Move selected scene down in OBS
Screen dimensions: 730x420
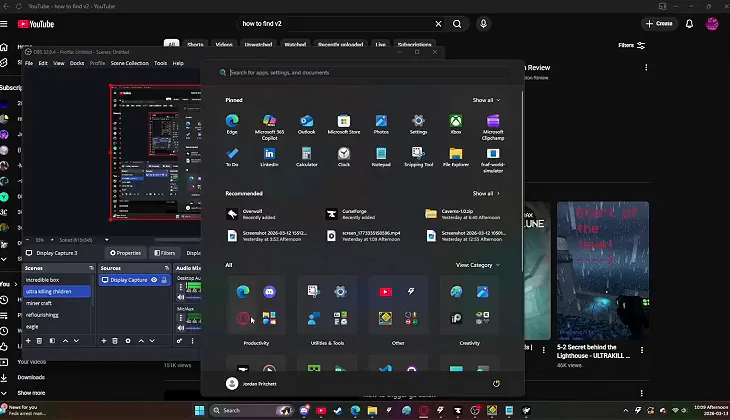(76, 341)
